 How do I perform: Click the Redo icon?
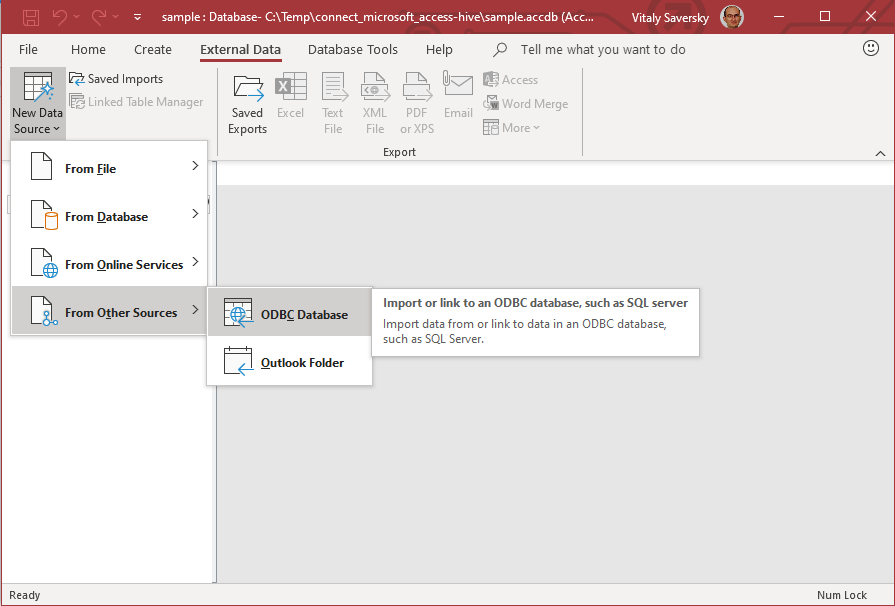coord(99,17)
